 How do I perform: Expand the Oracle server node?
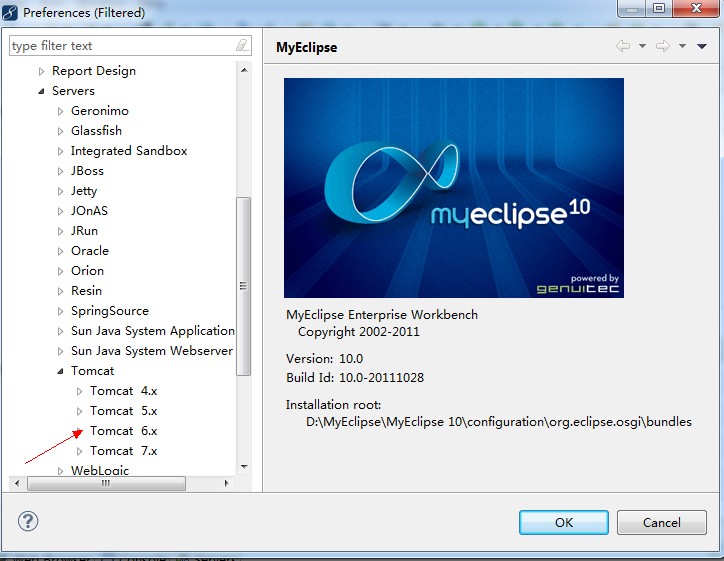point(60,251)
